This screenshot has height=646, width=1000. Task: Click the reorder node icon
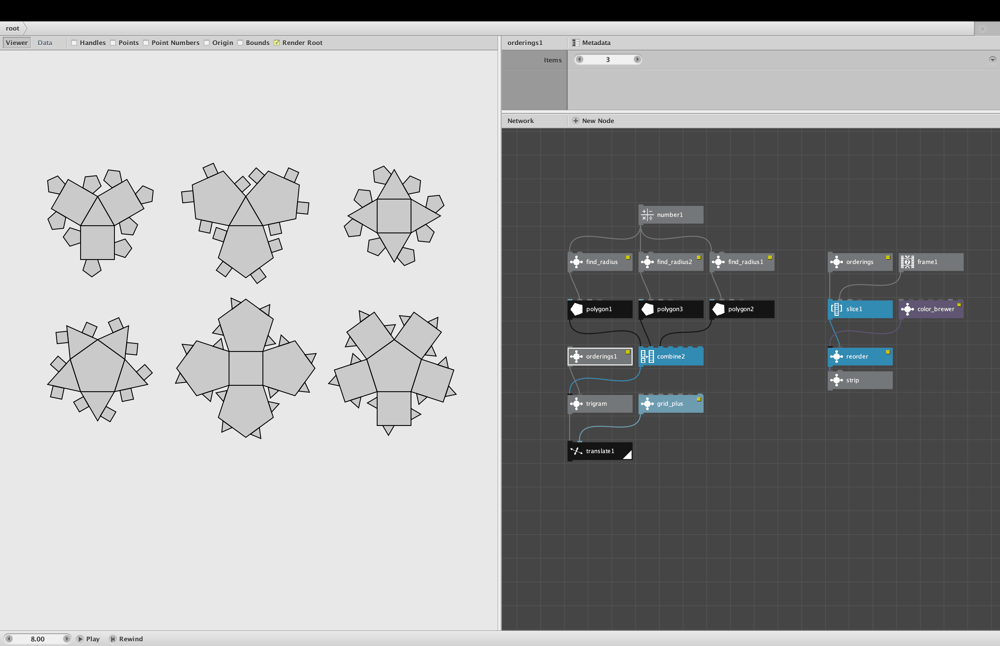coord(836,356)
